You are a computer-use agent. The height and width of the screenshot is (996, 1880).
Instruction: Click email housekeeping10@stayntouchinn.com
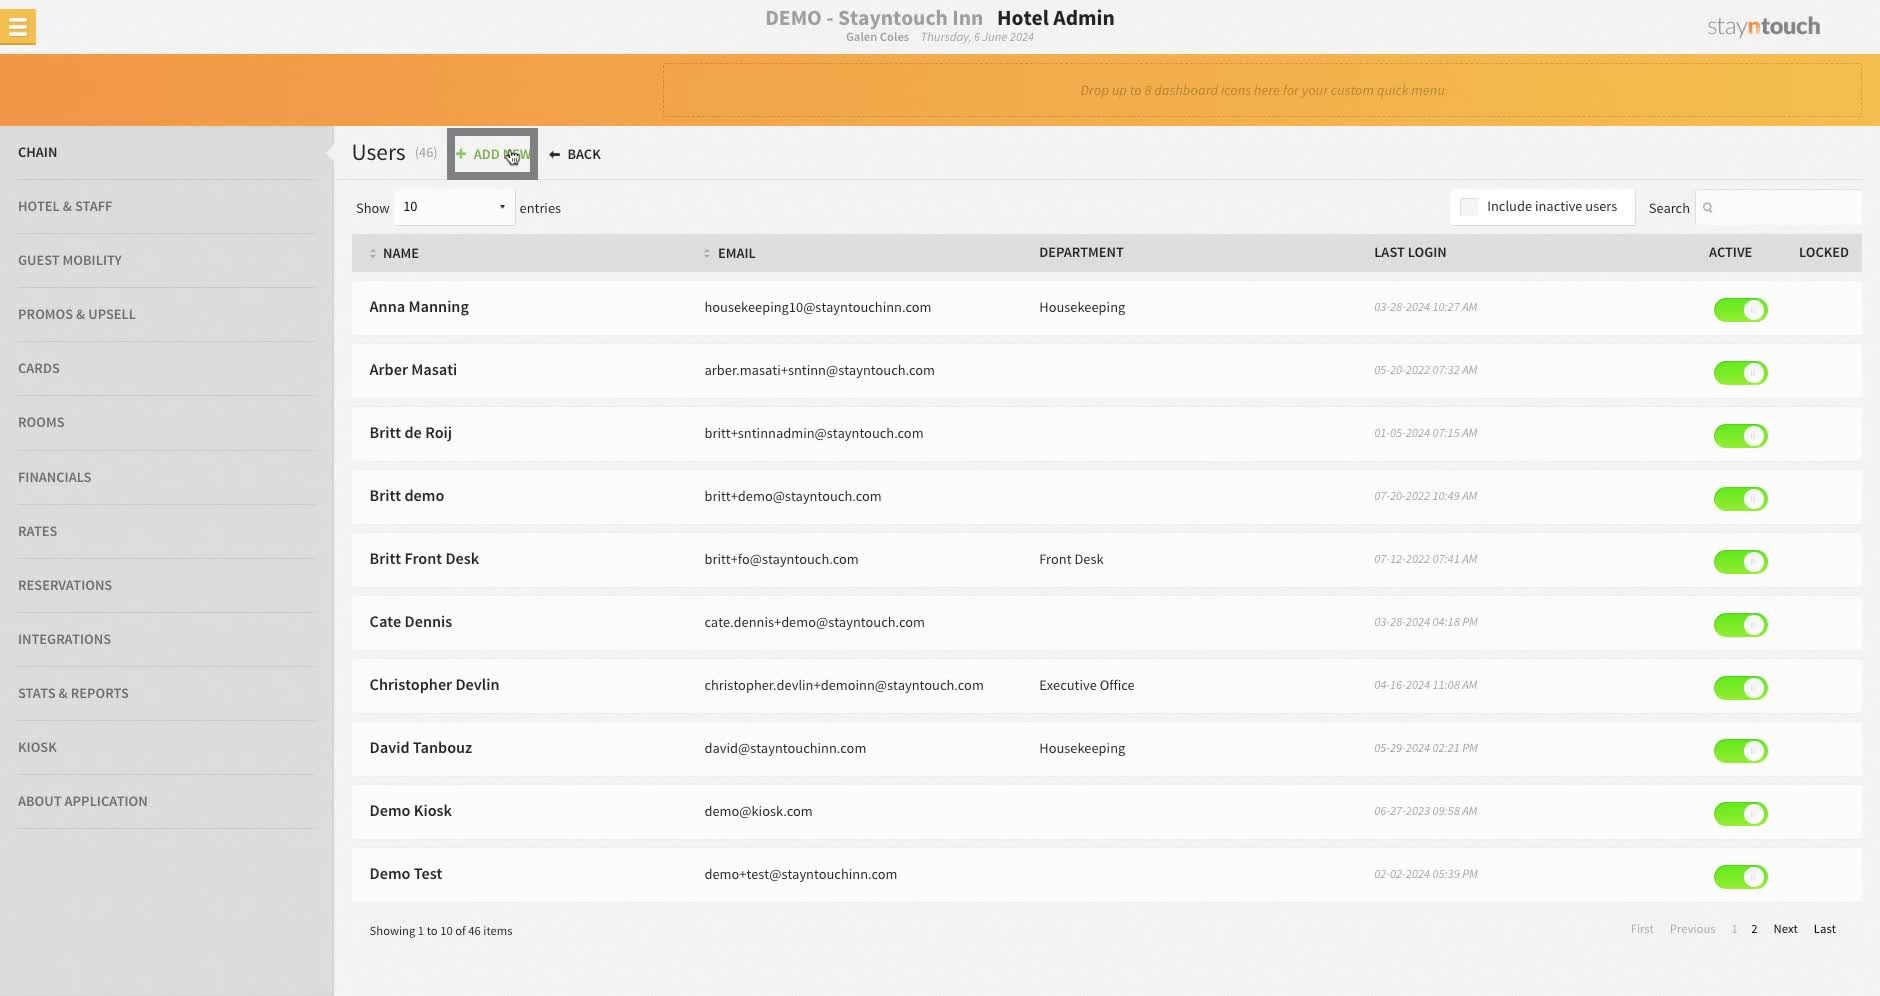[818, 308]
